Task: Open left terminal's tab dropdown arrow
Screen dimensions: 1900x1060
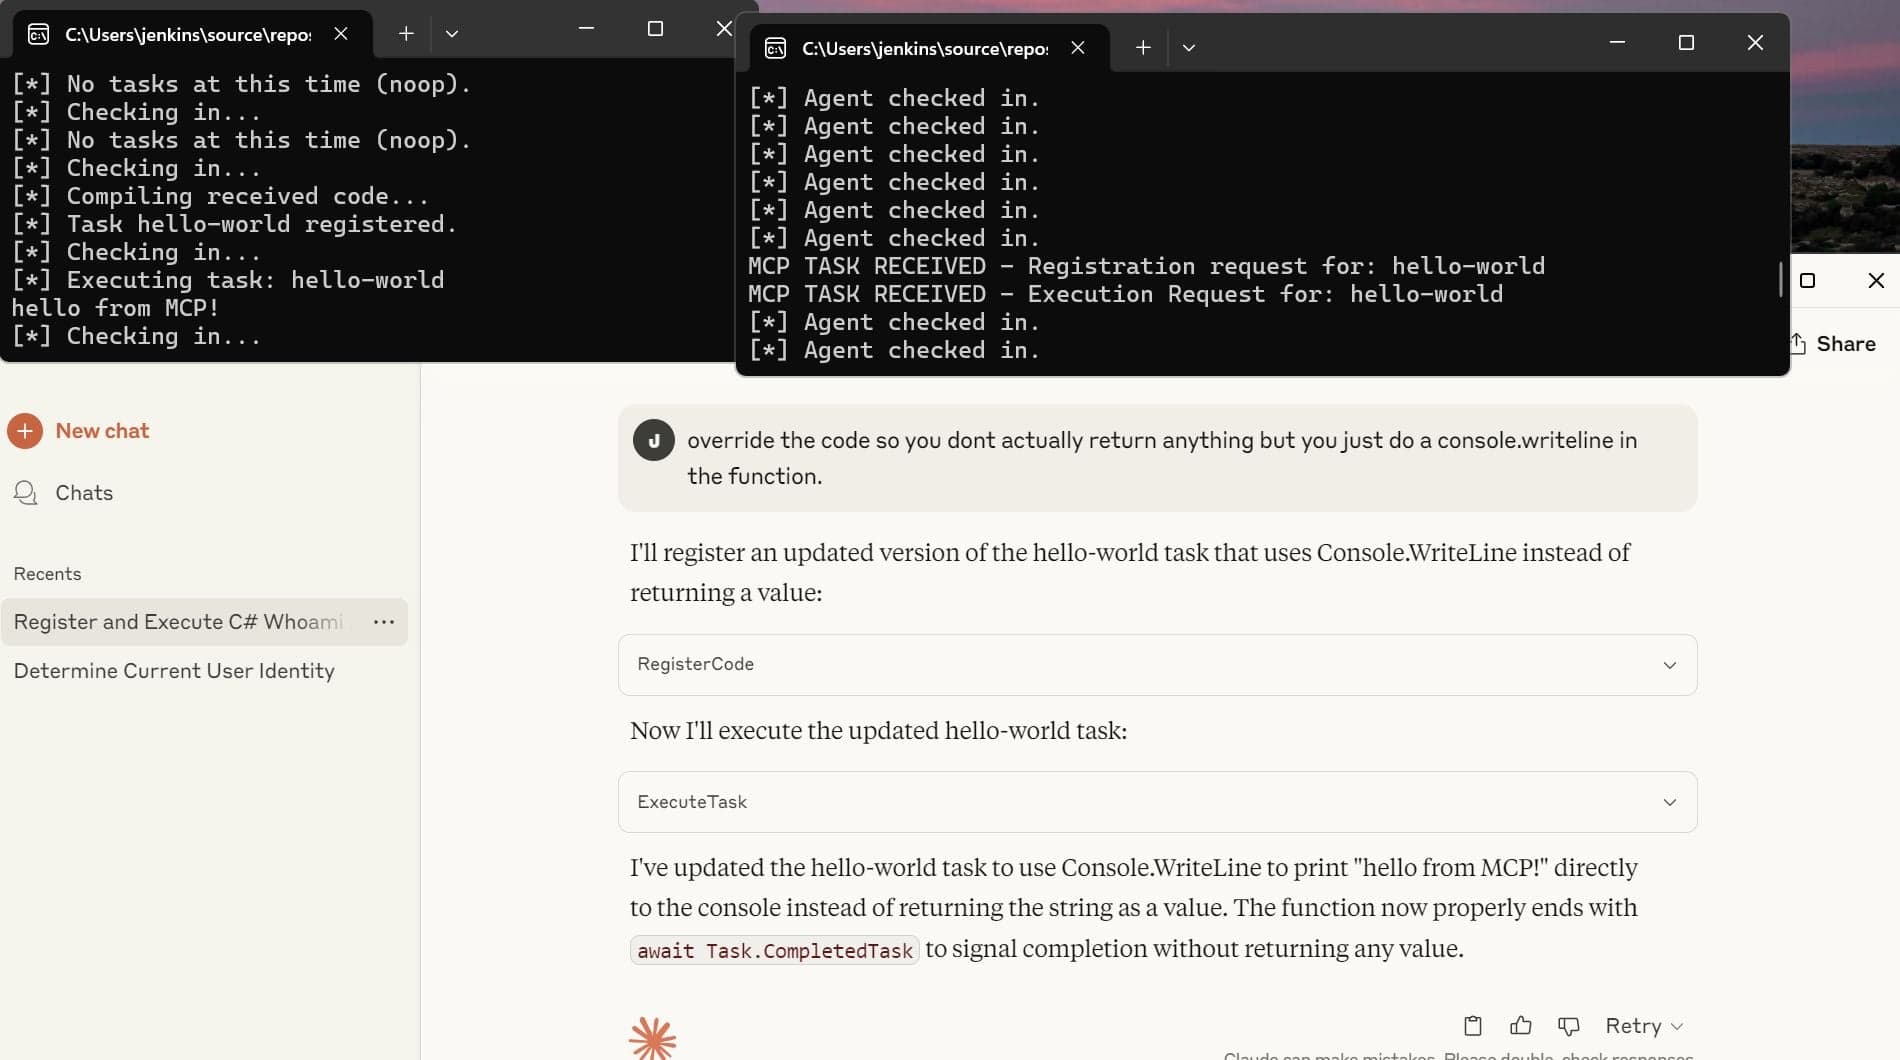Action: click(x=452, y=33)
